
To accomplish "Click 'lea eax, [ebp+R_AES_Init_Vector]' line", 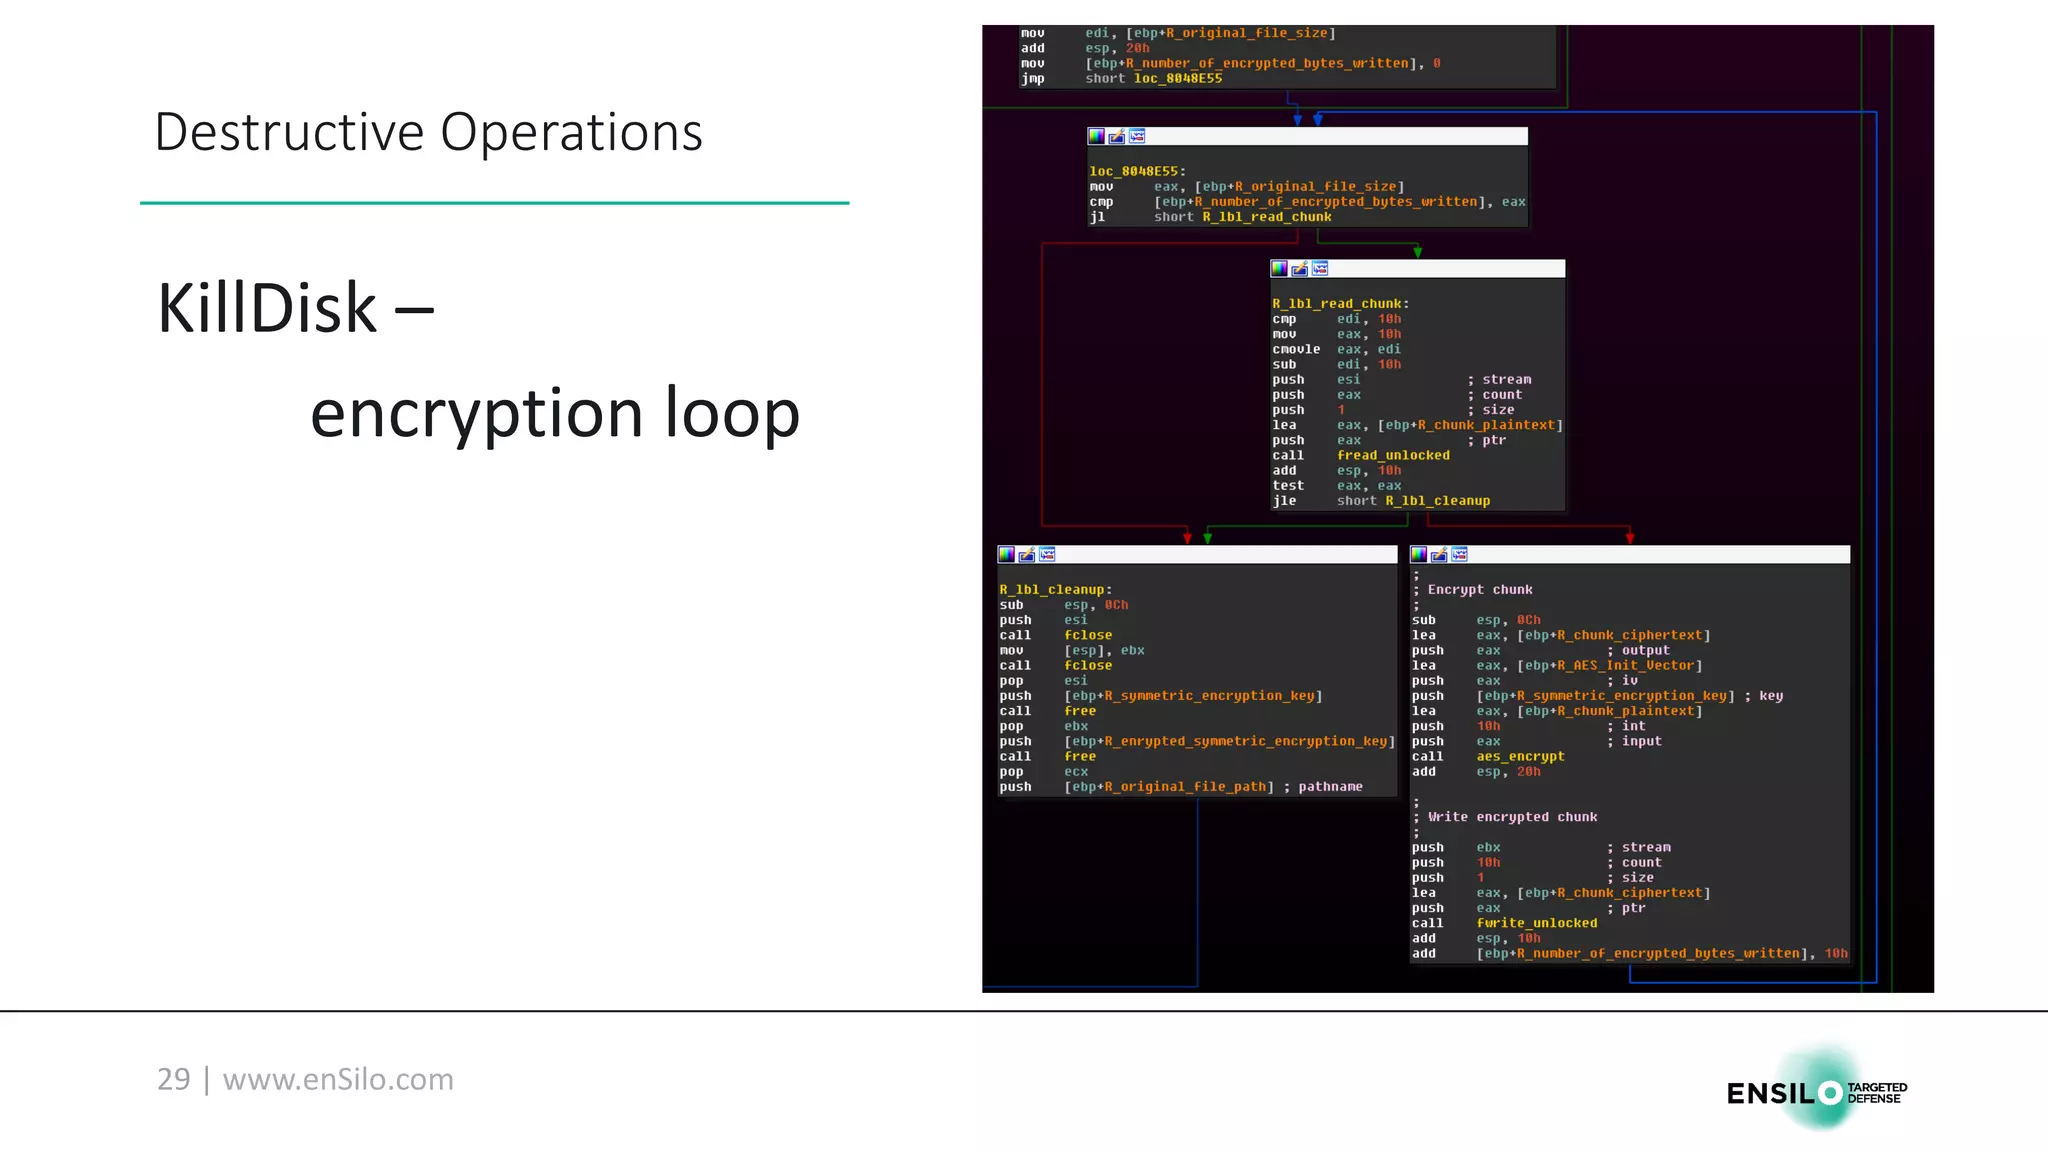I will click(1557, 665).
